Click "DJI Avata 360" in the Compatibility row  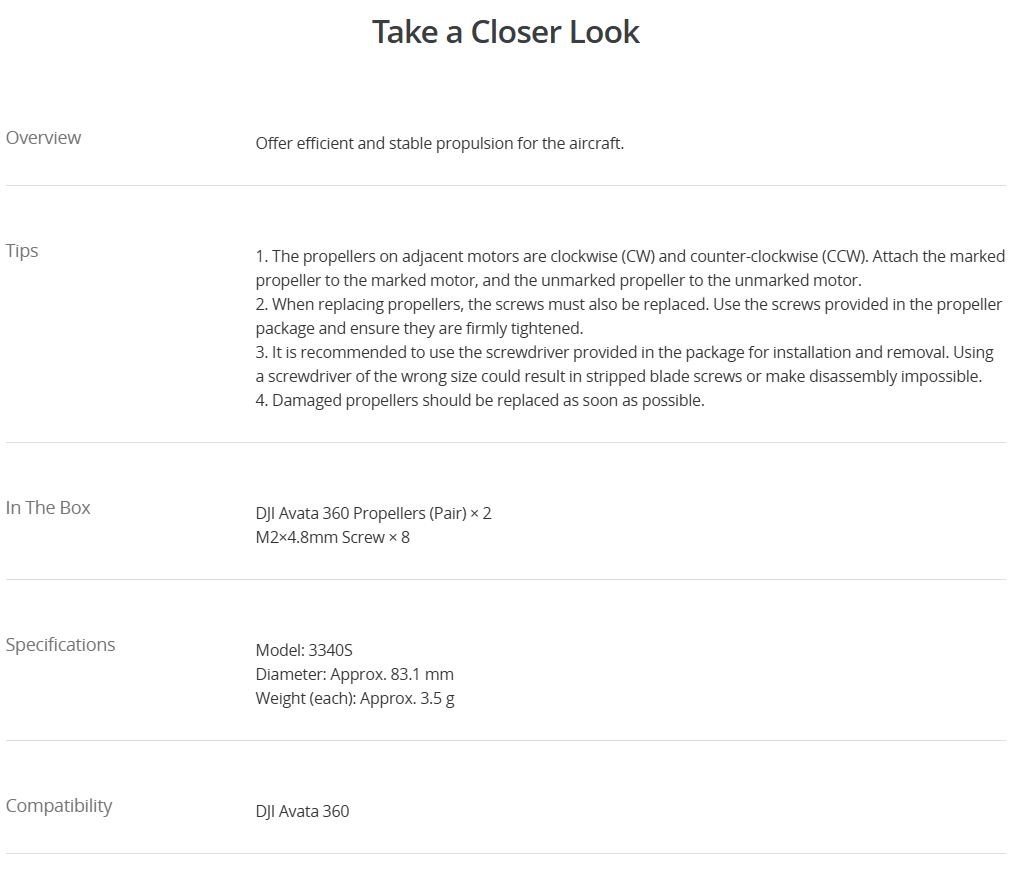coord(302,812)
